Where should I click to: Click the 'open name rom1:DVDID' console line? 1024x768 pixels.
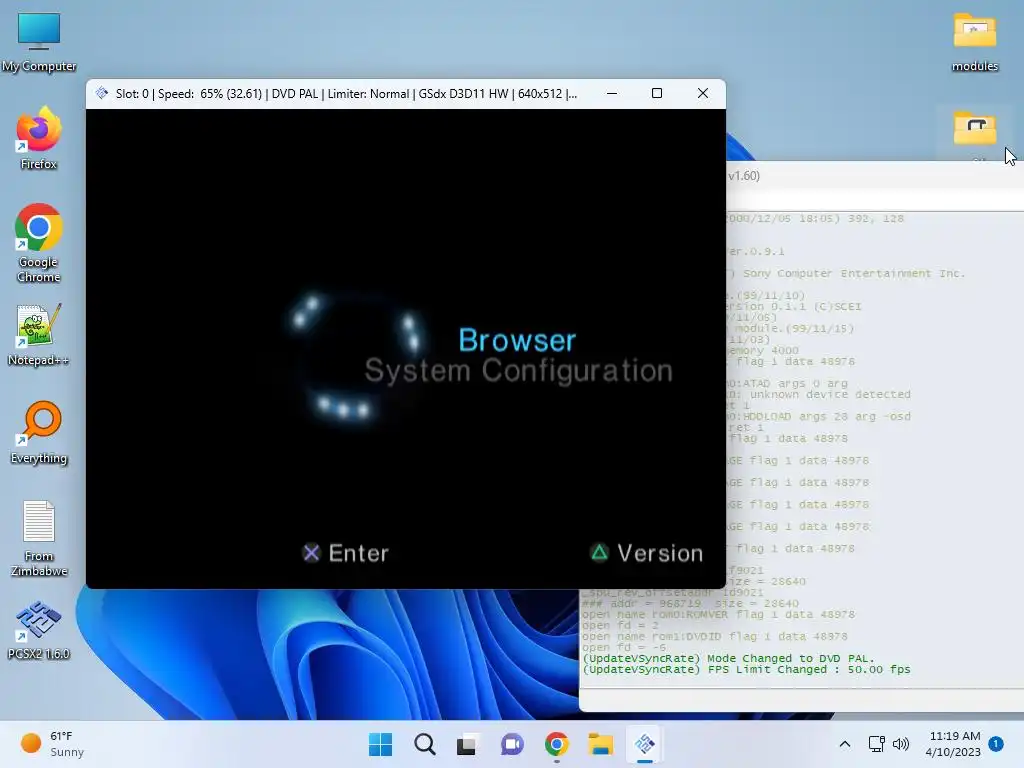(714, 636)
